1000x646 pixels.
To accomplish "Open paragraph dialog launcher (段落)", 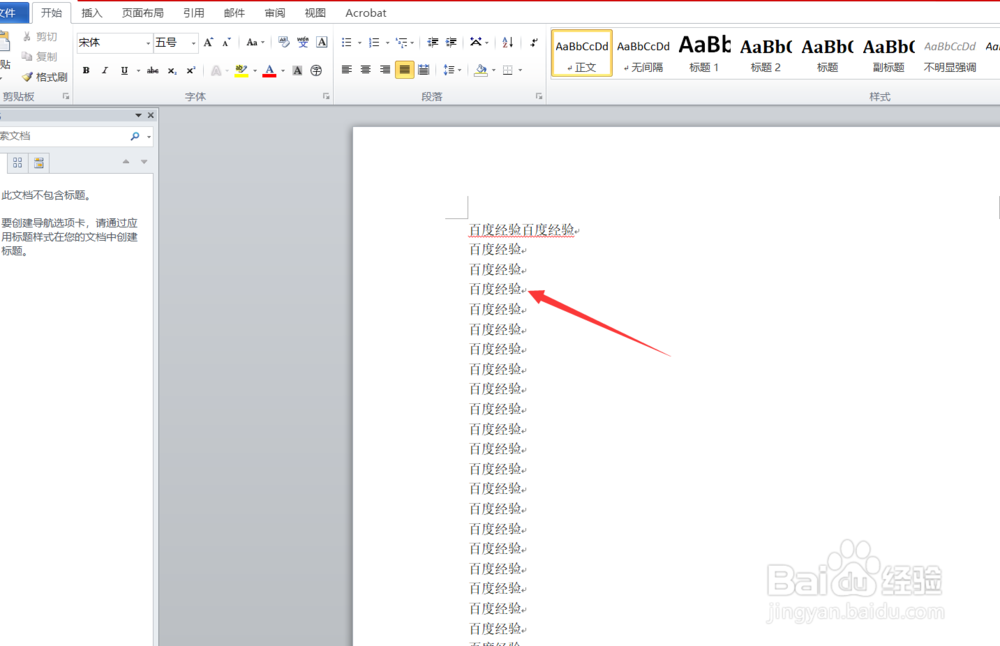I will tap(539, 96).
